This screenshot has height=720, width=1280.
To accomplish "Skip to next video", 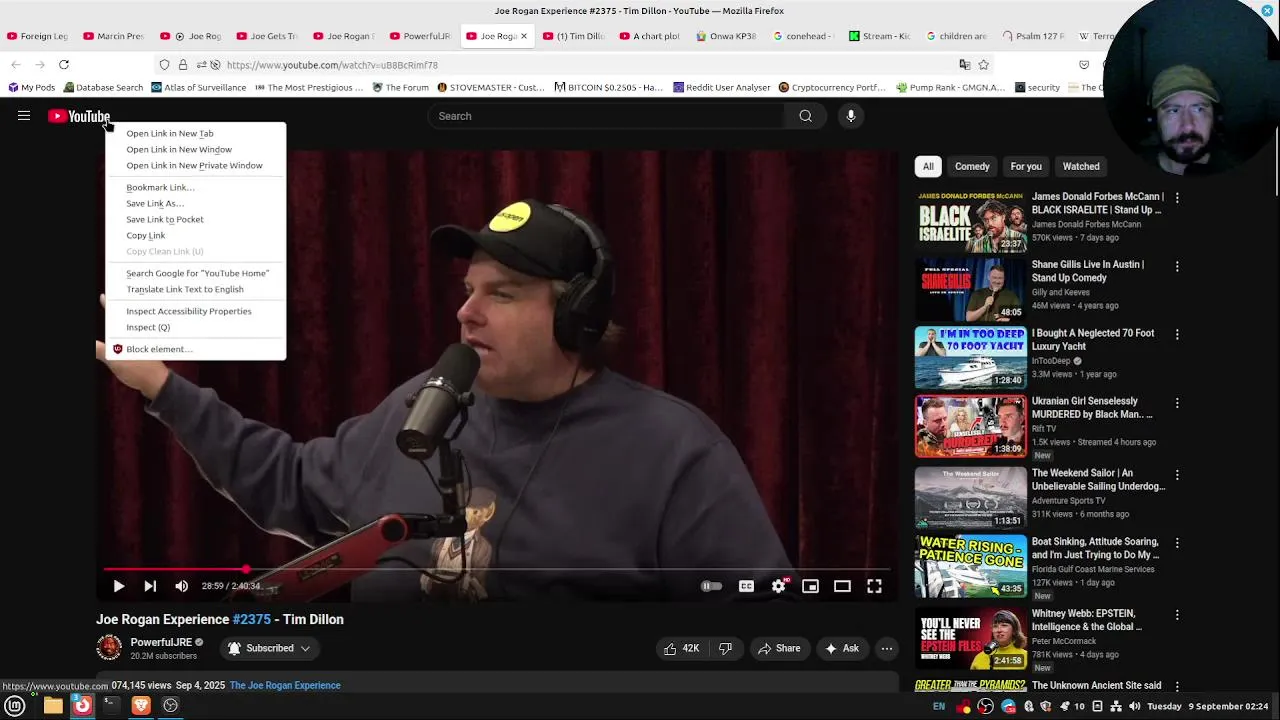I will [x=150, y=586].
